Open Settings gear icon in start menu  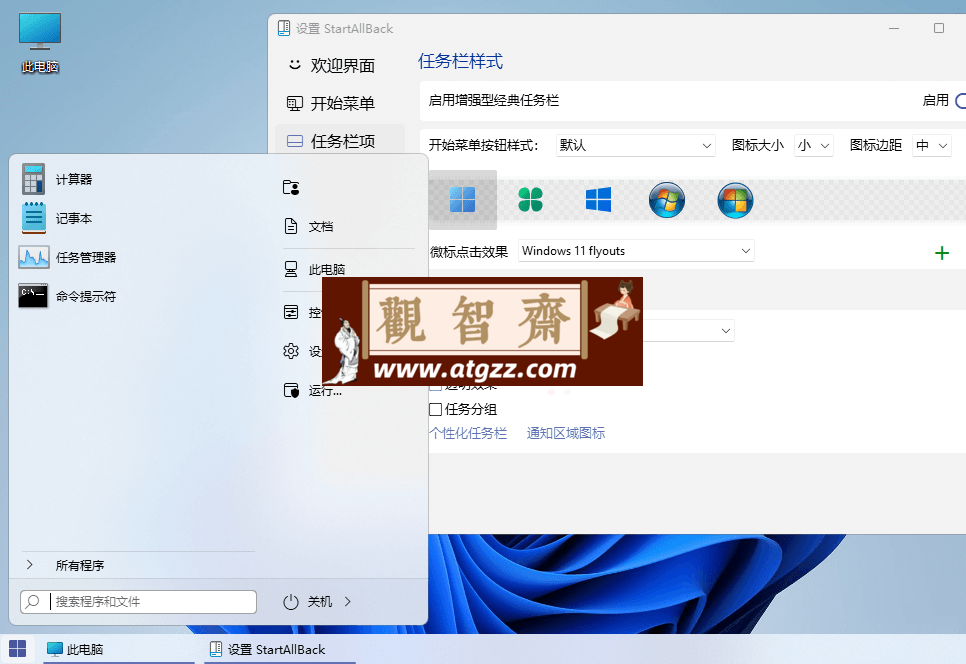(x=291, y=351)
